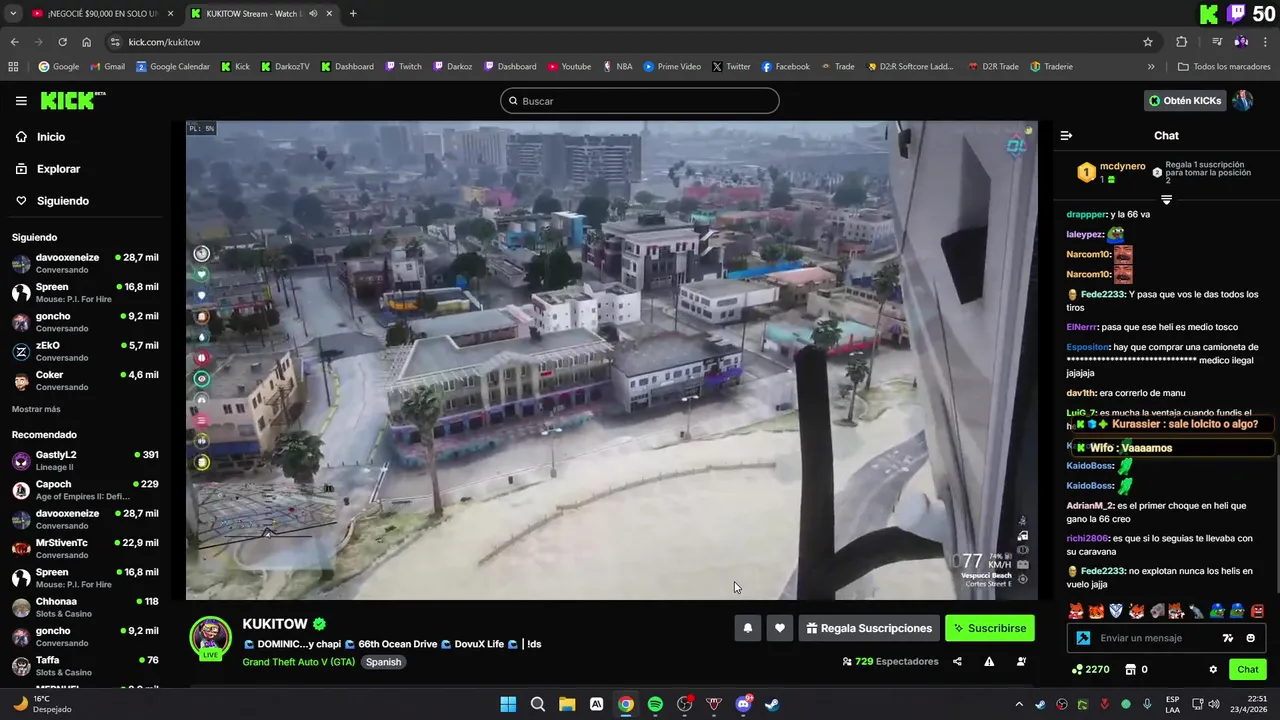
Task: Open Explorar in the sidebar
Action: pyautogui.click(x=58, y=169)
